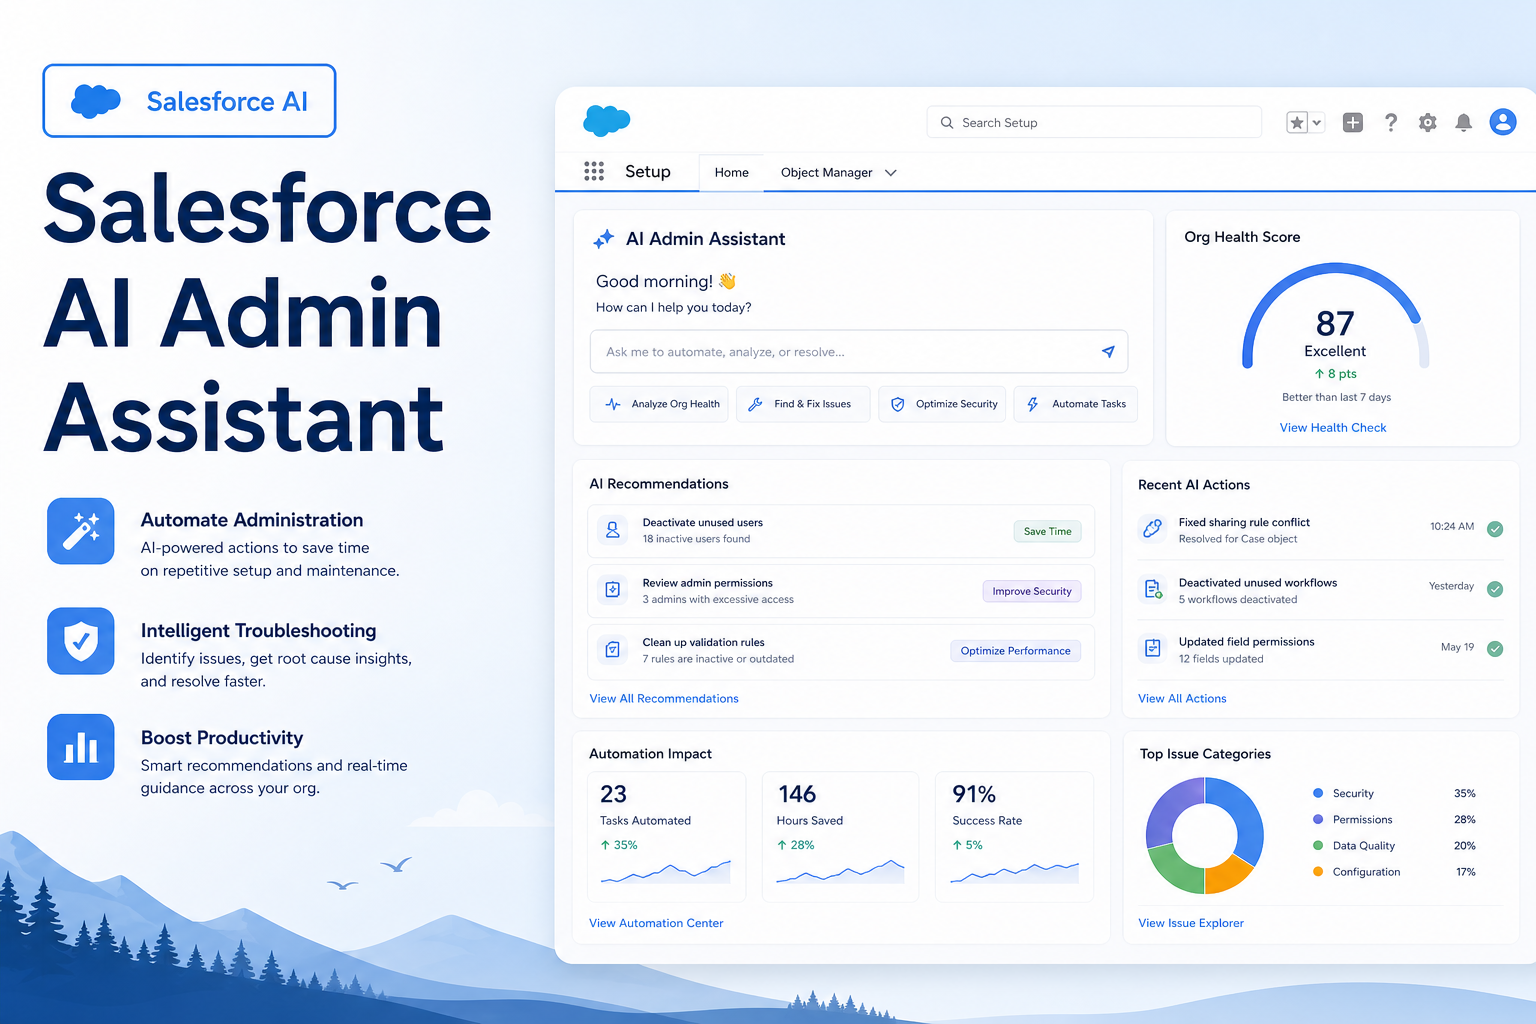Viewport: 1536px width, 1024px height.
Task: Click the Favorites star icon
Action: pyautogui.click(x=1297, y=123)
